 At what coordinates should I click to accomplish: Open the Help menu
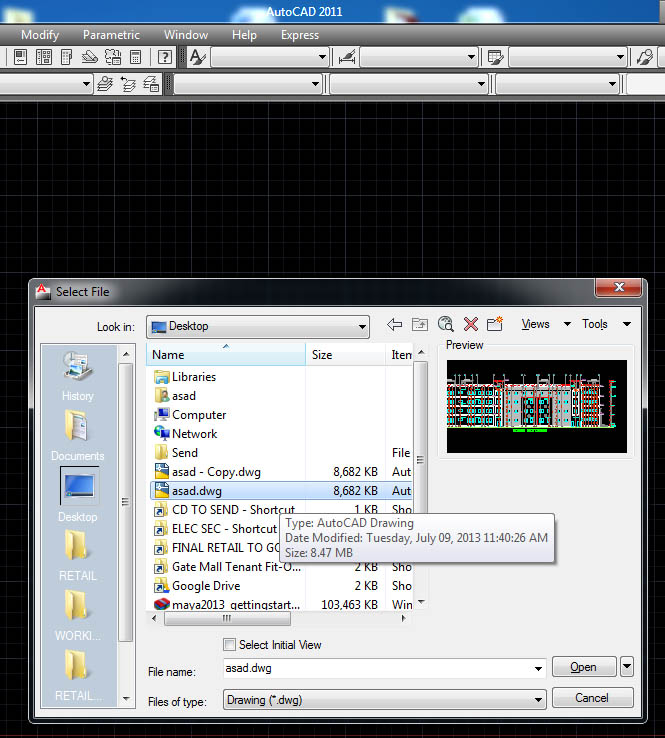244,35
